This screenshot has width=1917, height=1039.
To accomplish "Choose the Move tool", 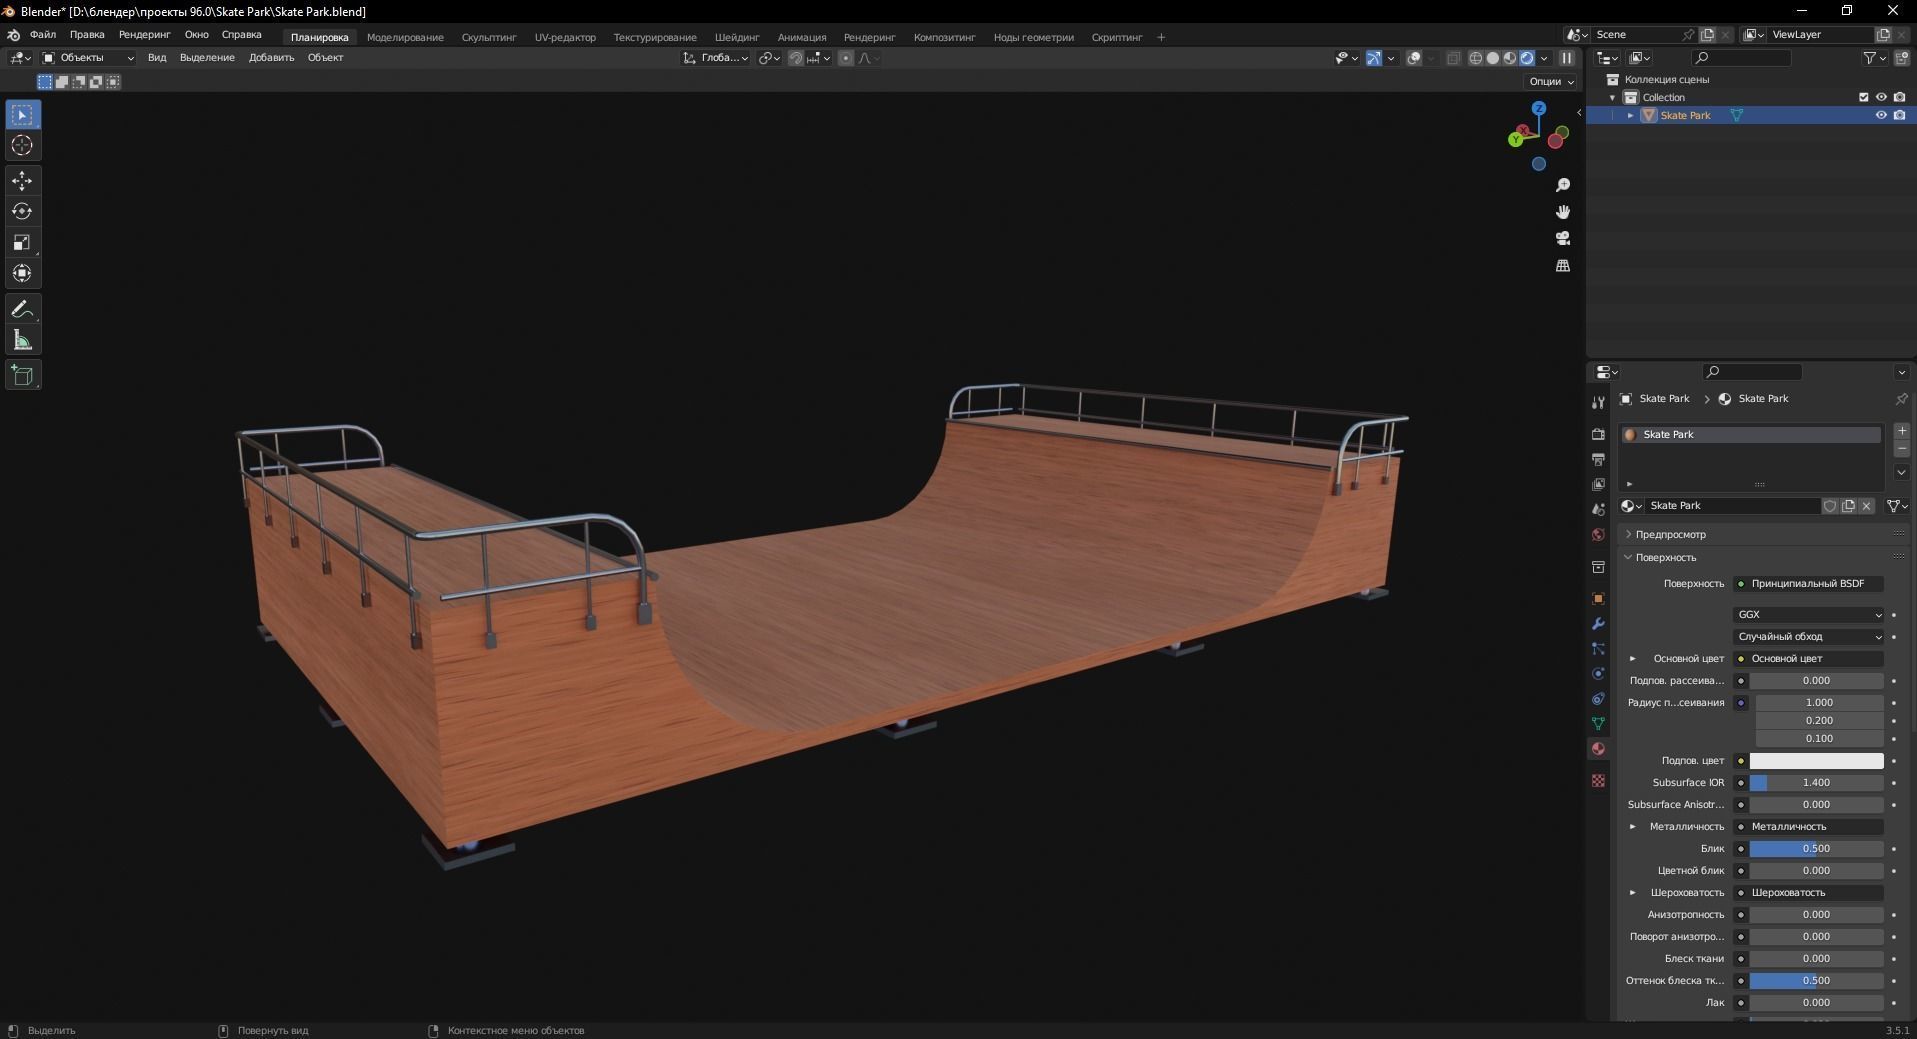I will coord(22,181).
